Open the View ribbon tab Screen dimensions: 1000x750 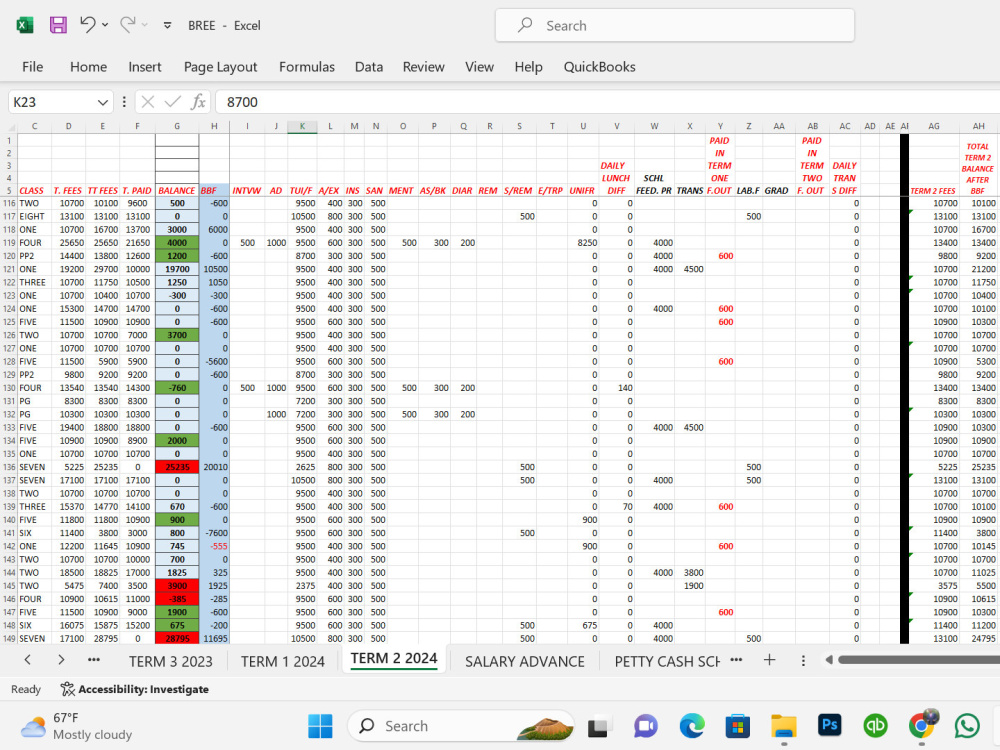tap(479, 67)
